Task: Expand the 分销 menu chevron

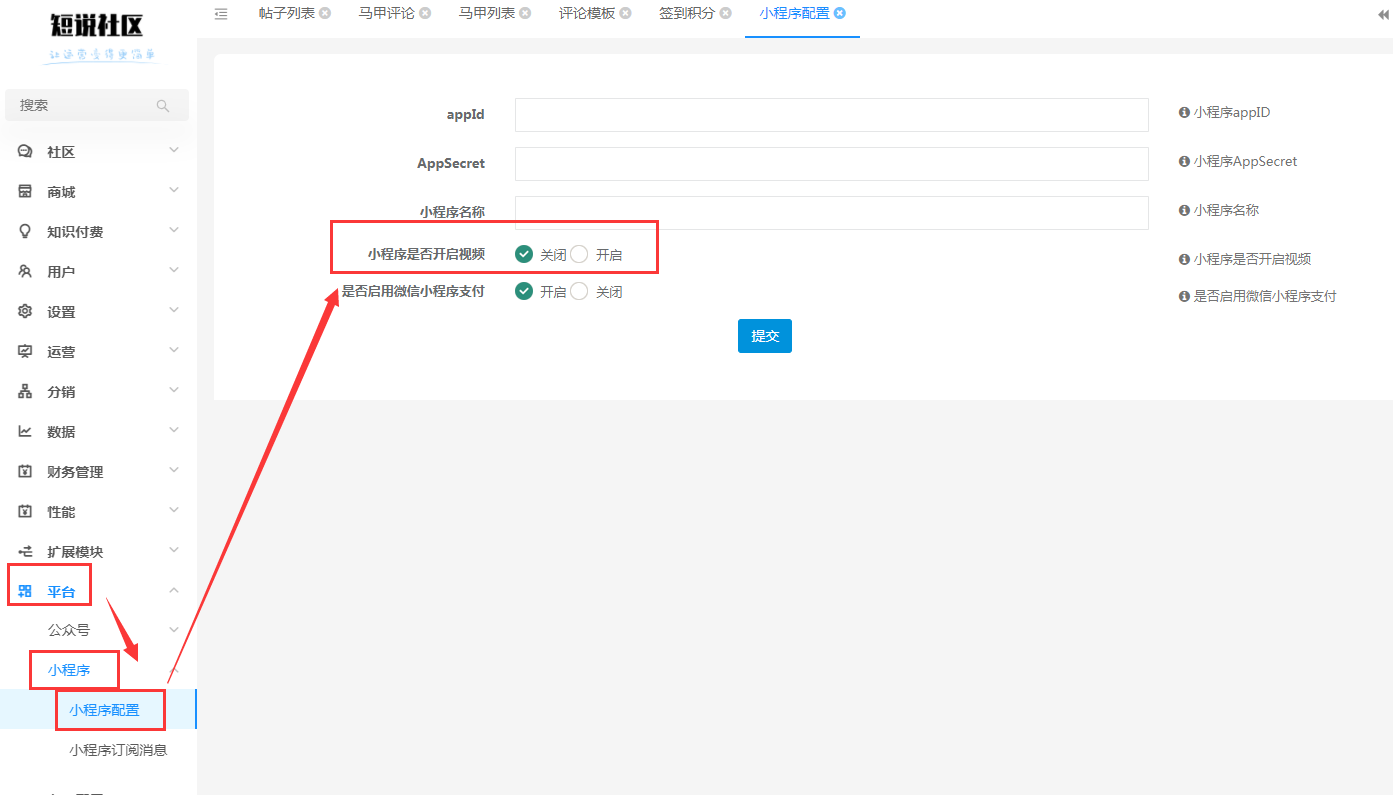Action: 174,390
